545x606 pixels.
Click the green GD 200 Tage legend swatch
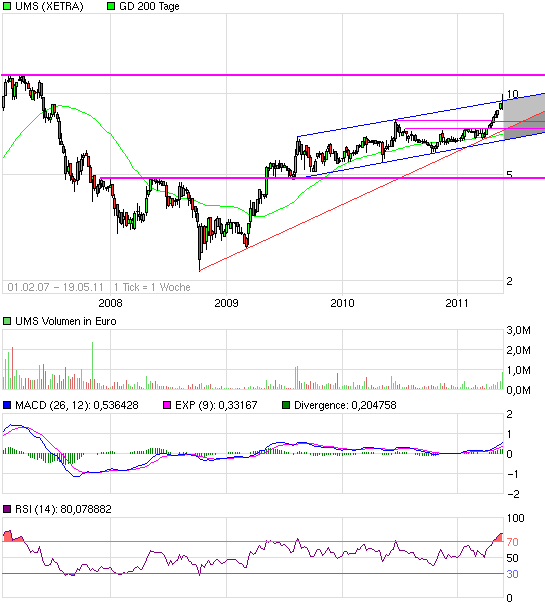[x=111, y=6]
